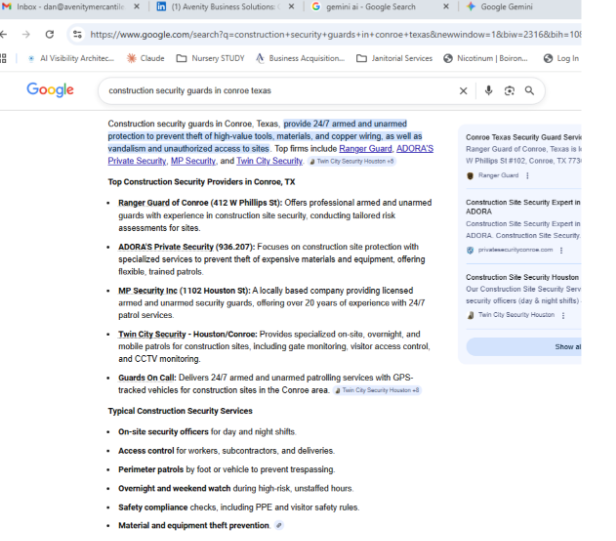The image size is (616, 541).
Task: Select 'Top Construction Security Providers in Conroe, TX' heading
Action: pyautogui.click(x=202, y=182)
